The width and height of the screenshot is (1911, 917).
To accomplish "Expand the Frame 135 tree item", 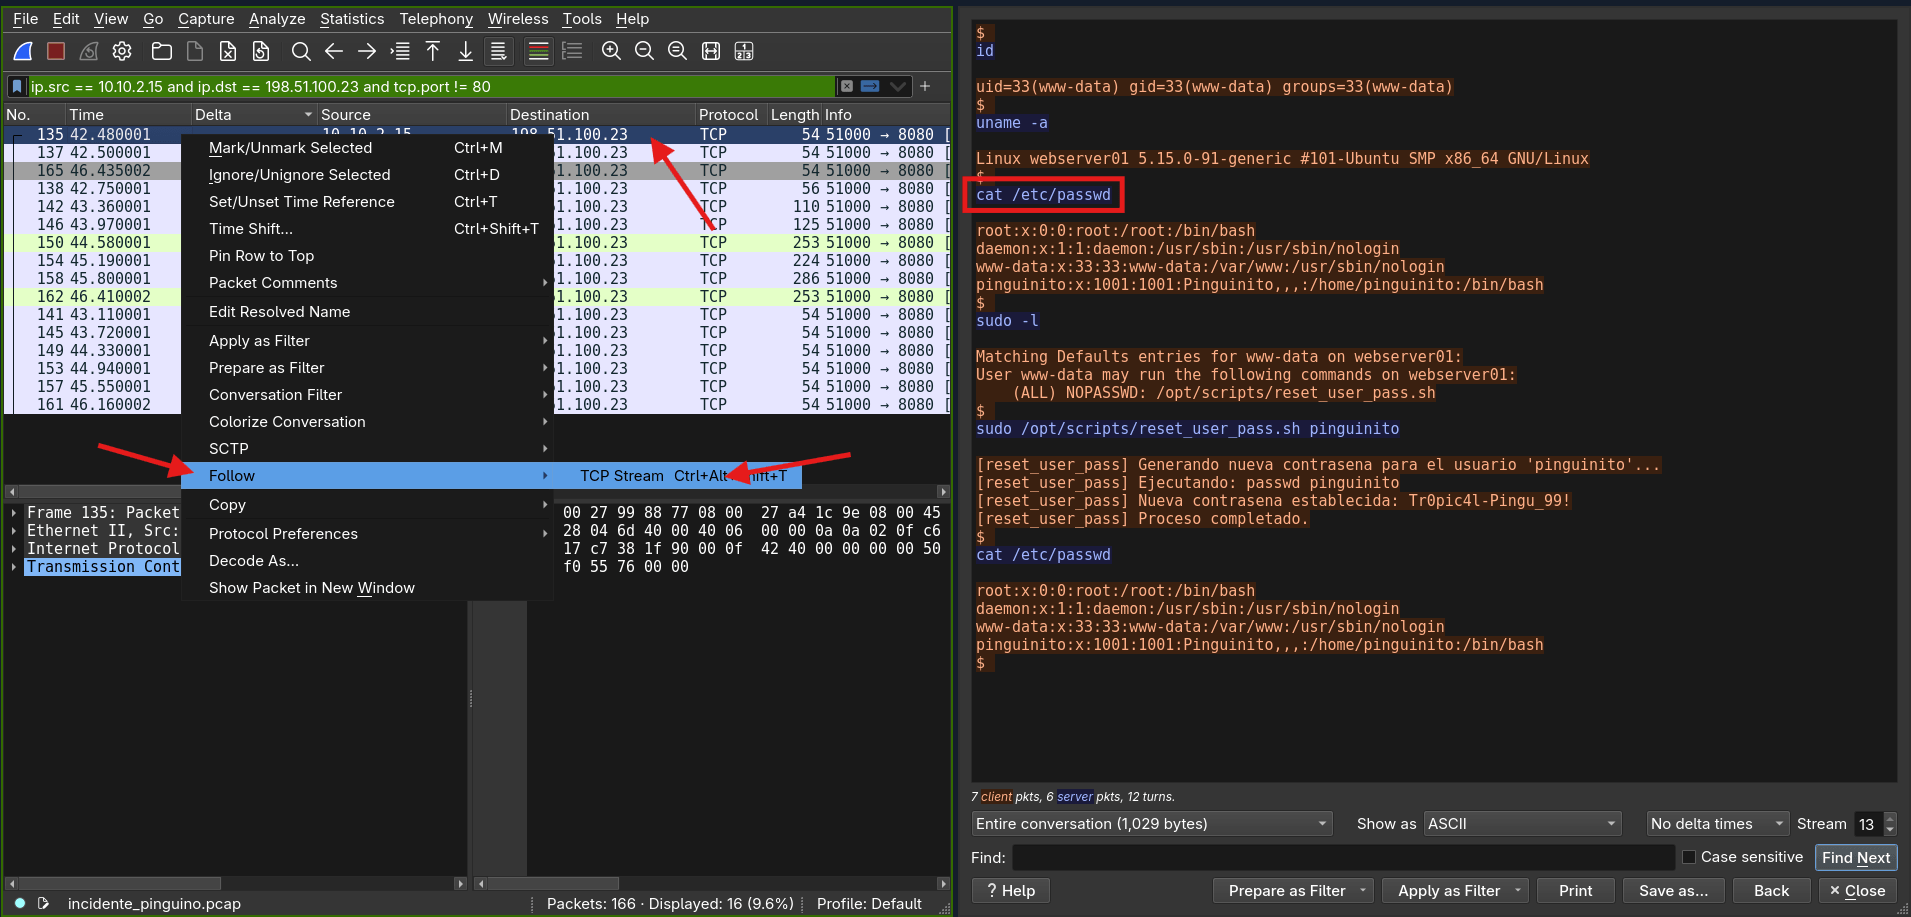I will (x=14, y=513).
